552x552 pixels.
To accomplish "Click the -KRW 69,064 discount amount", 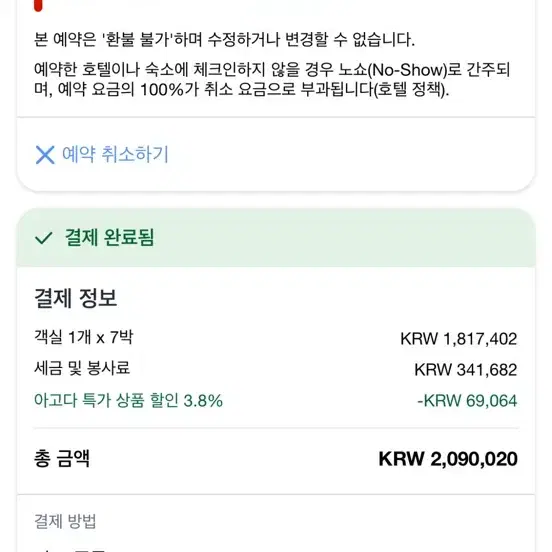I will point(467,401).
